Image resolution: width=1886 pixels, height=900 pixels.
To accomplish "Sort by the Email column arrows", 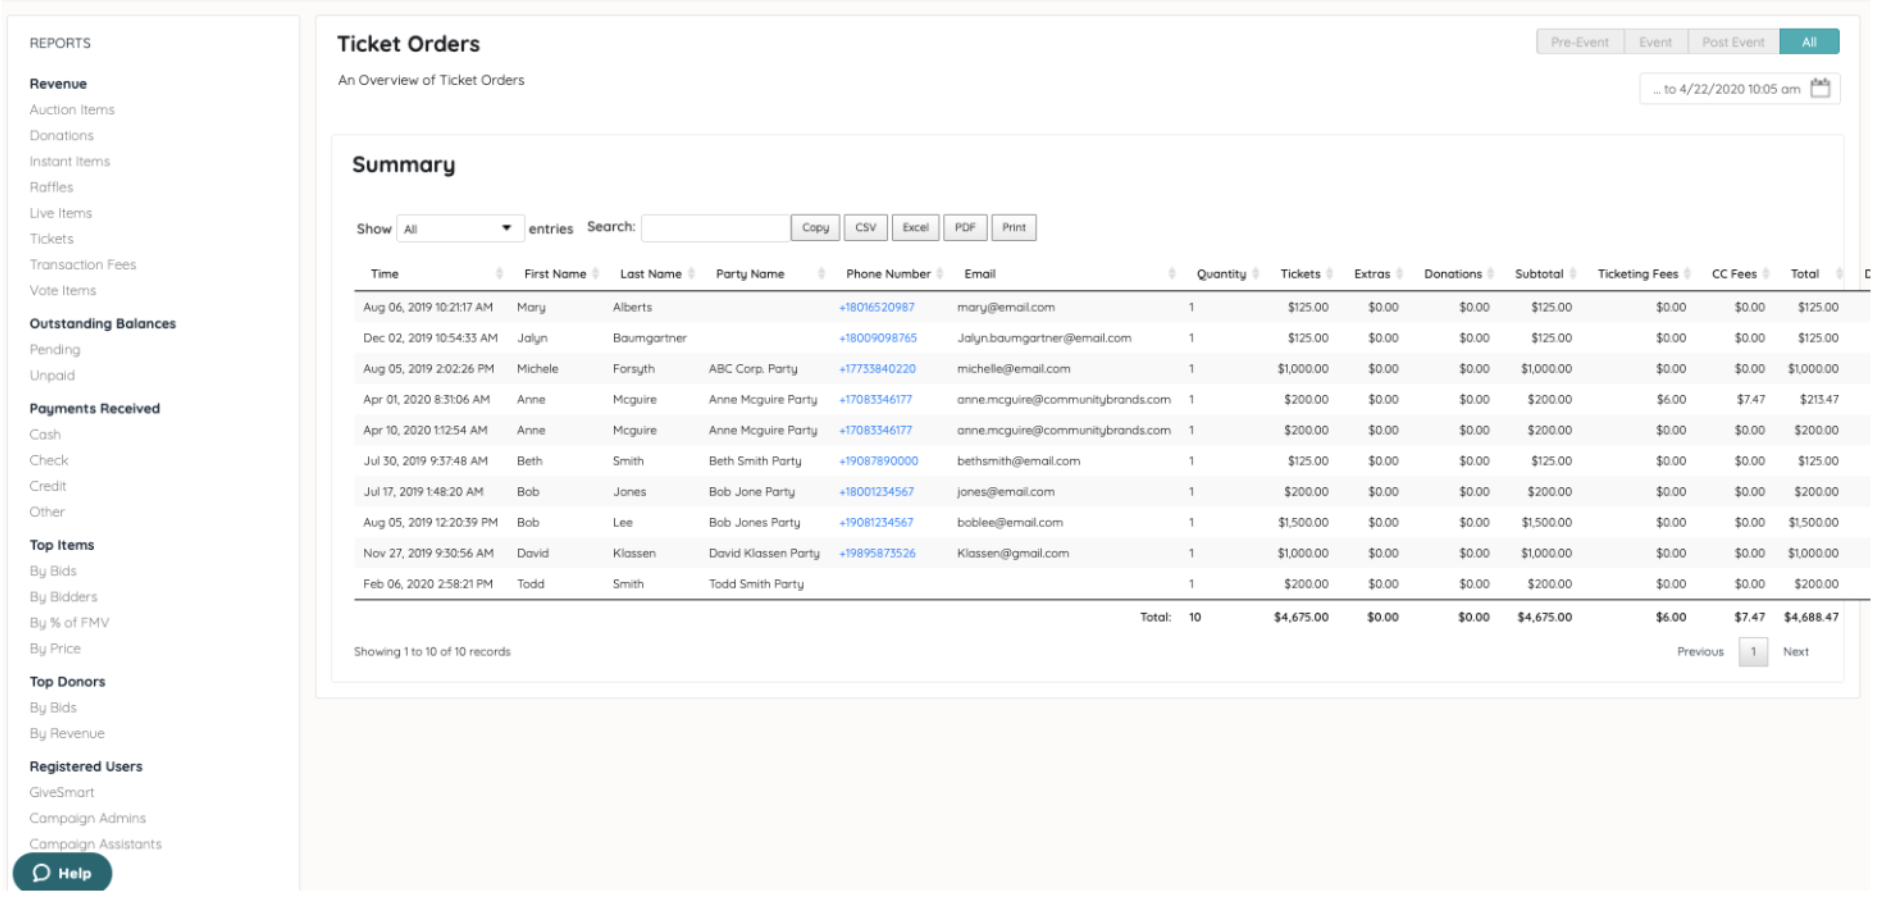I will coord(1171,274).
